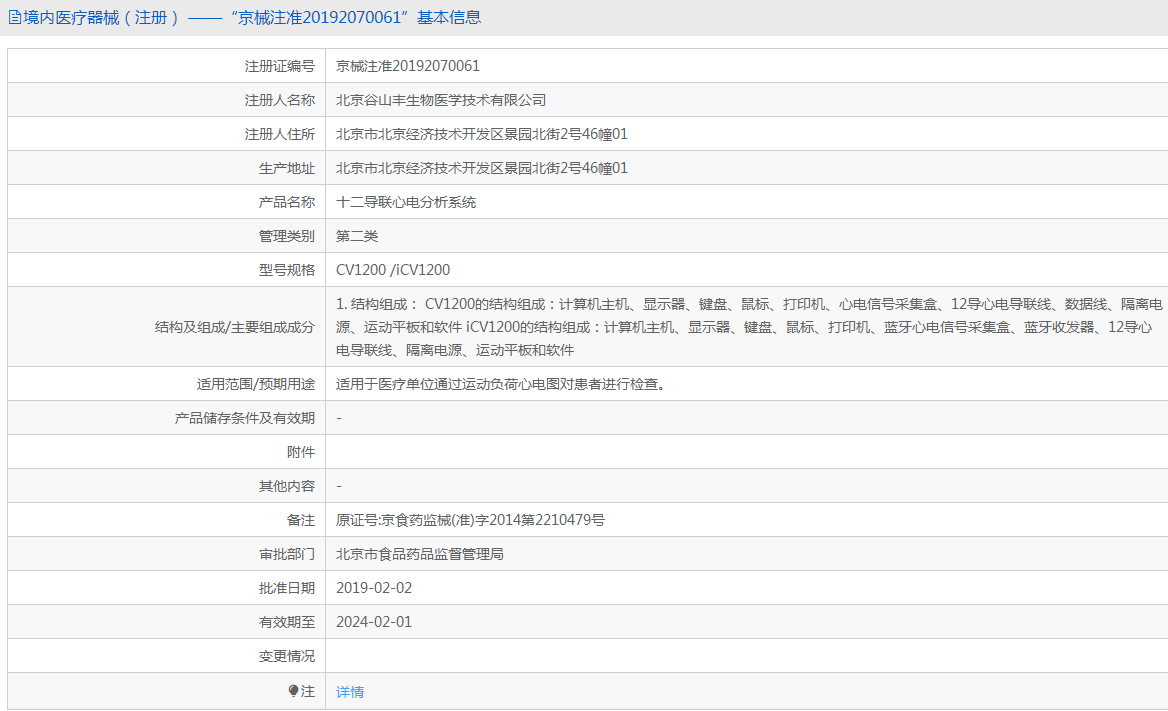The height and width of the screenshot is (711, 1168).
Task: Click the page title 境内医疗器械（注册）基本信息
Action: pos(251,17)
